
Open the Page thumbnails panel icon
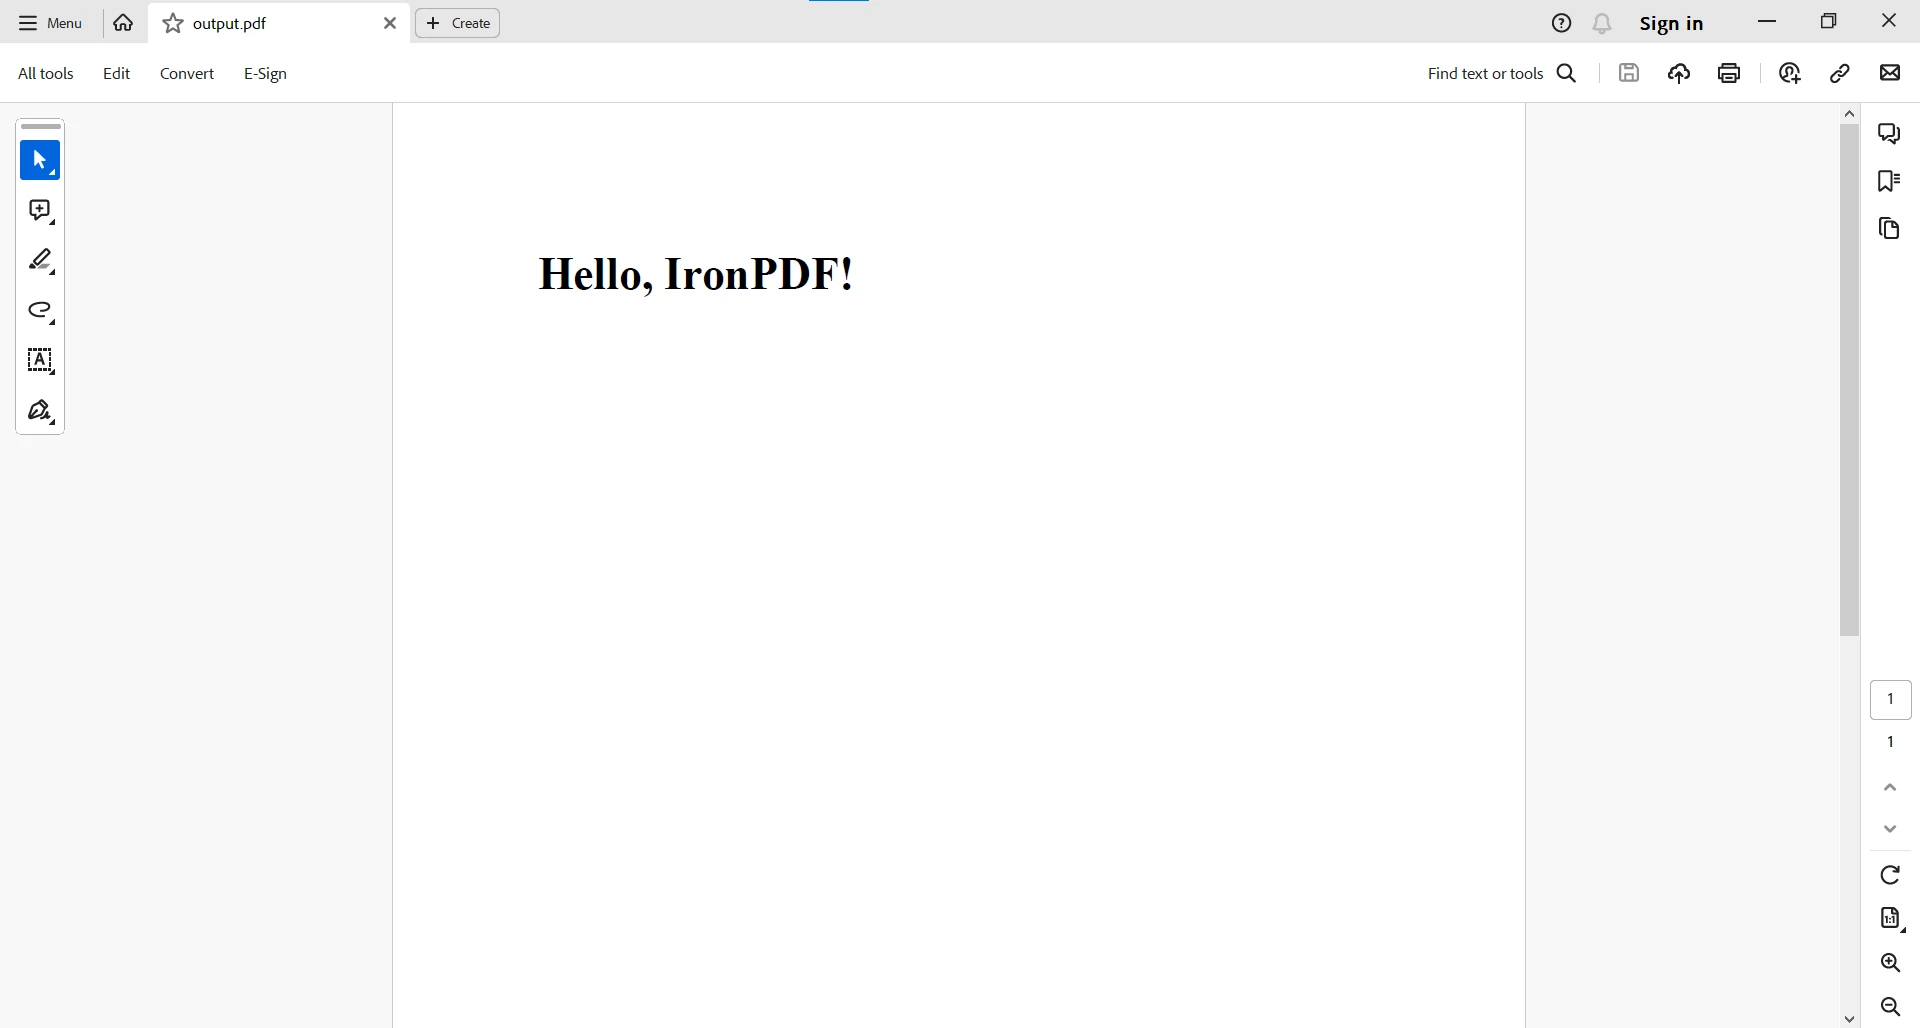pyautogui.click(x=1890, y=229)
